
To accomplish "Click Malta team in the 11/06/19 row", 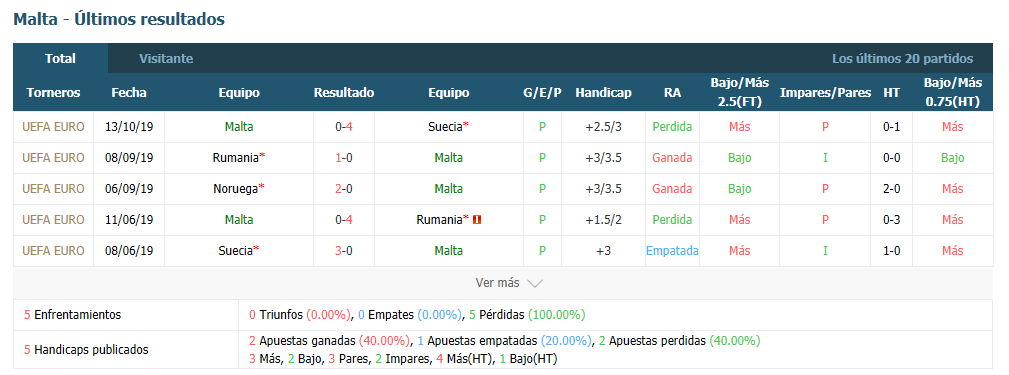I will click(239, 219).
